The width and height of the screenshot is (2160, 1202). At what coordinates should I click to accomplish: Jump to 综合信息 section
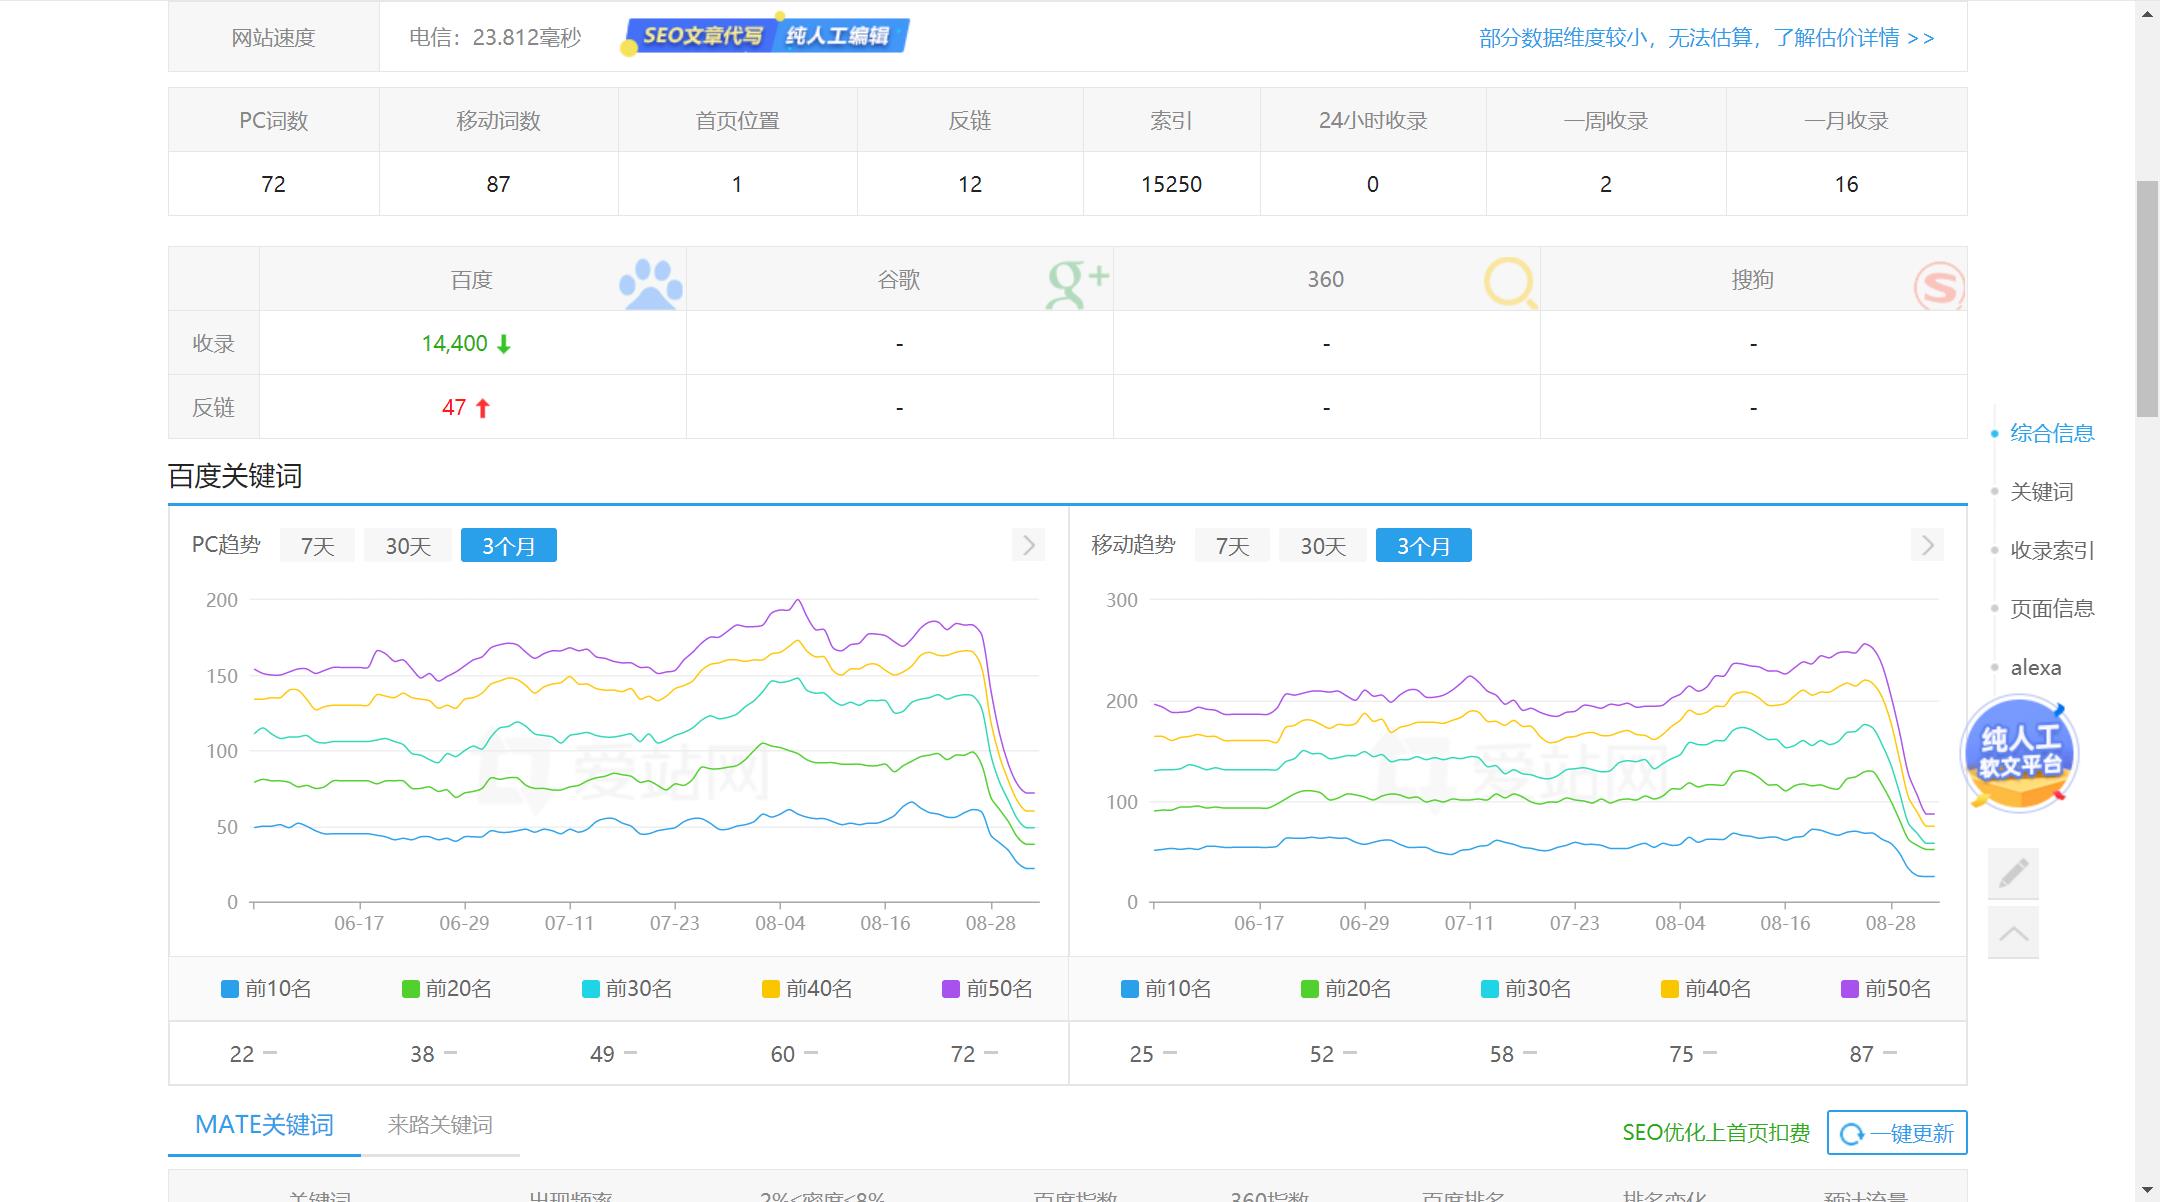pos(2052,433)
